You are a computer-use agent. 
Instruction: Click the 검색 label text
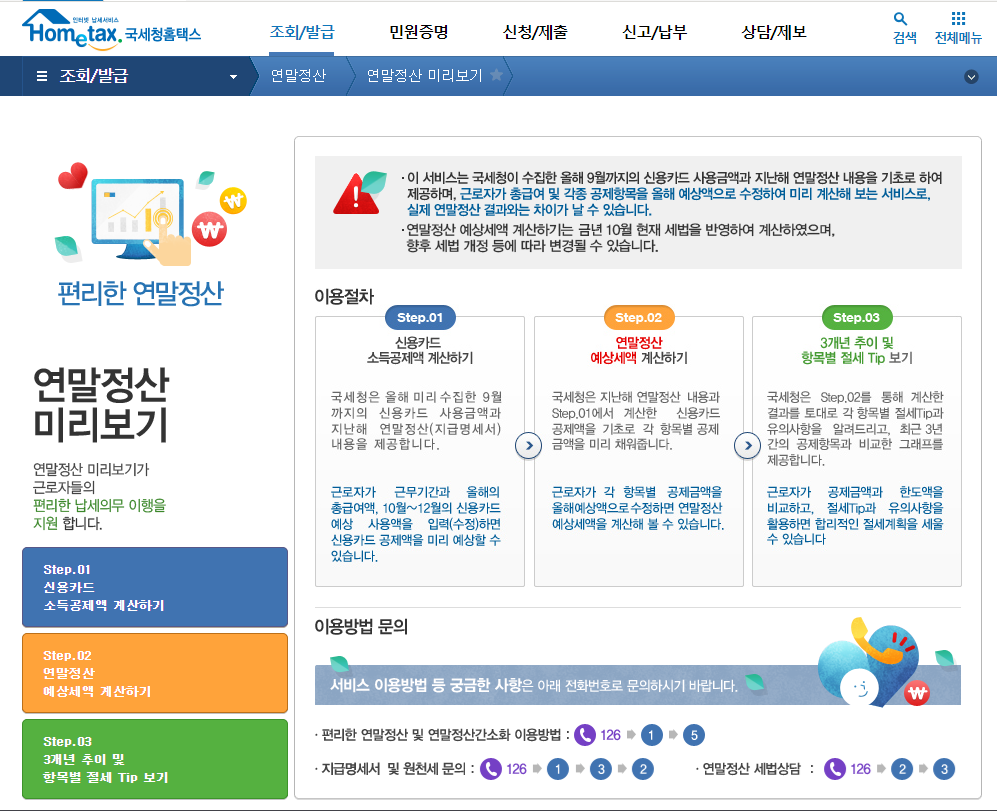[905, 38]
